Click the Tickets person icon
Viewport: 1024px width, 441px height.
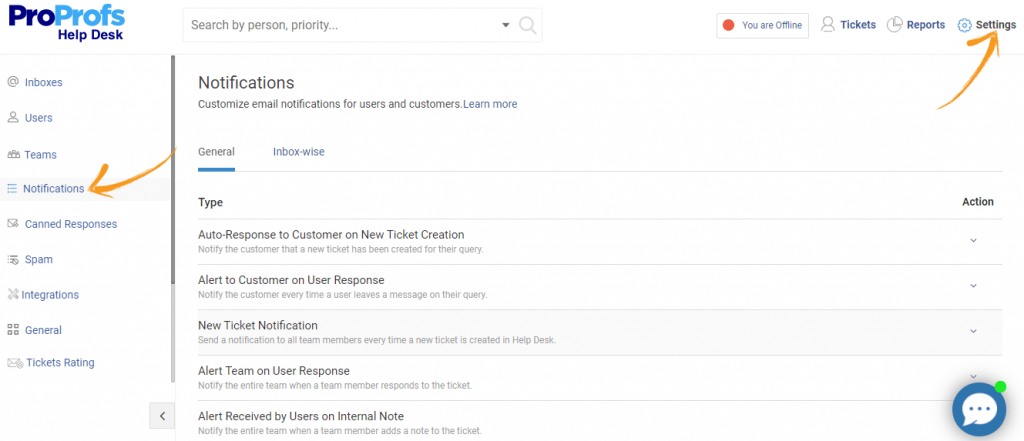(827, 25)
